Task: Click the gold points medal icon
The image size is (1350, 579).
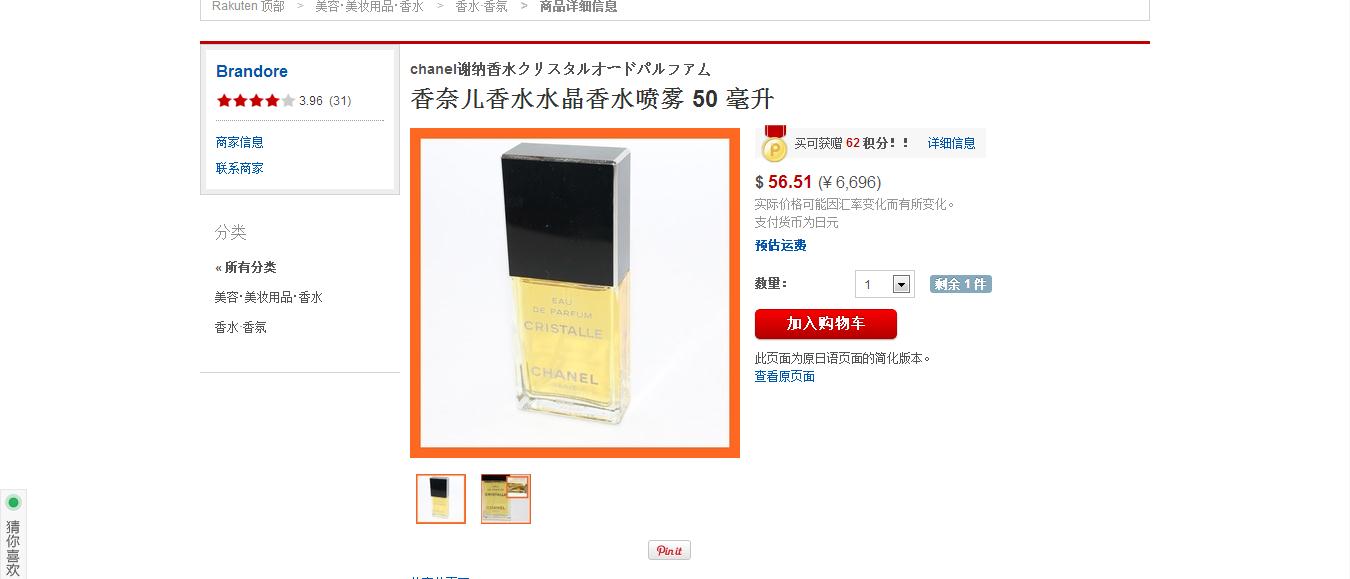Action: (774, 144)
